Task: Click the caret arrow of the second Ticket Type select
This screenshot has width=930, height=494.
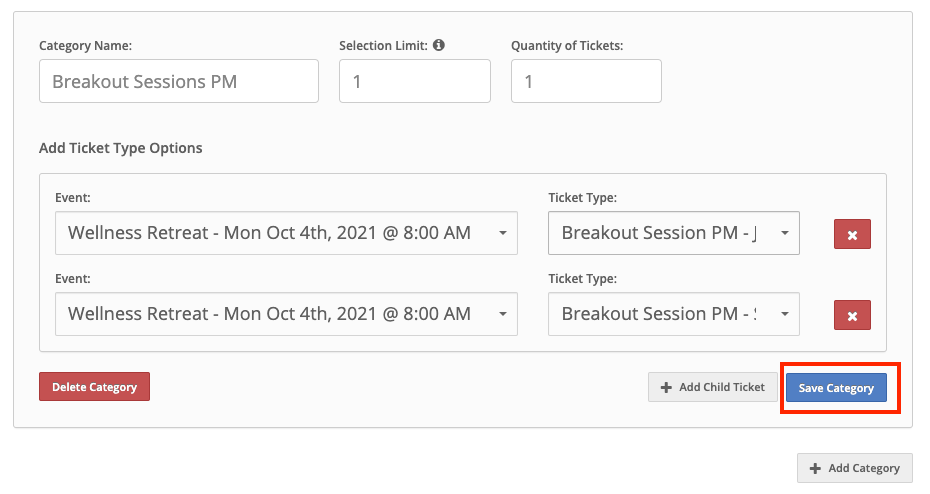Action: [x=785, y=314]
